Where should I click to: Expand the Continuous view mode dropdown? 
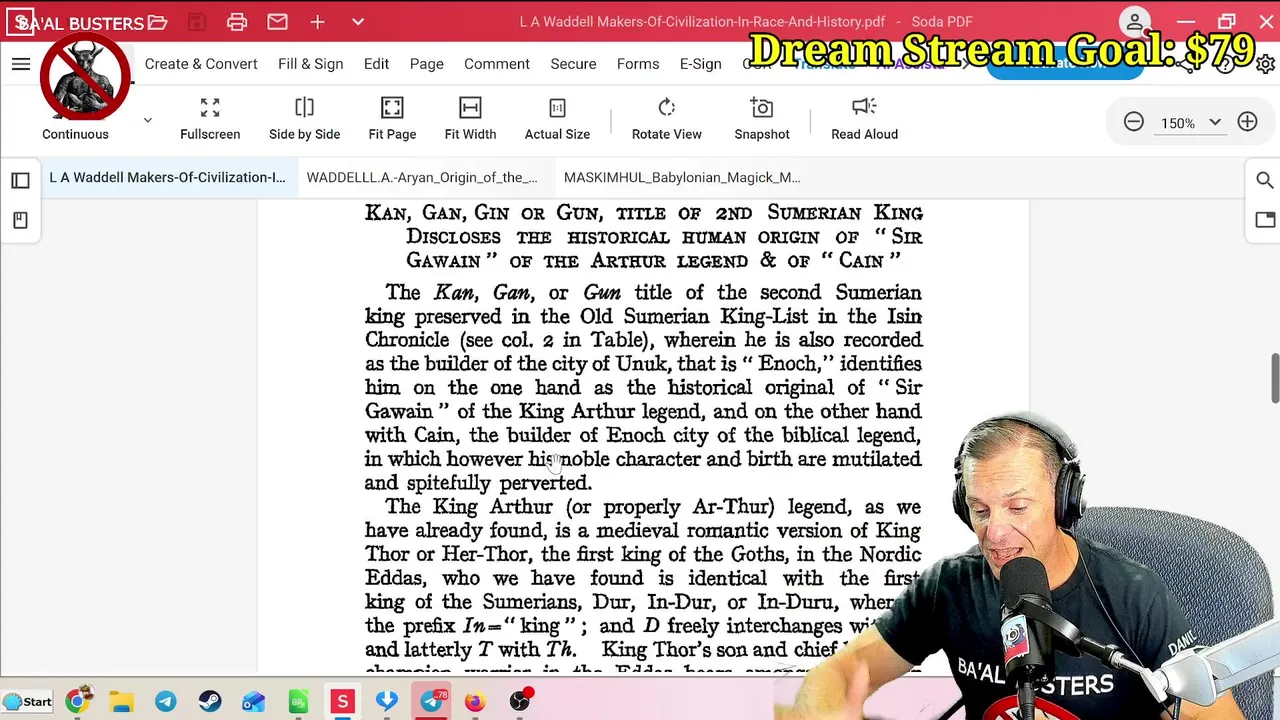tap(147, 120)
